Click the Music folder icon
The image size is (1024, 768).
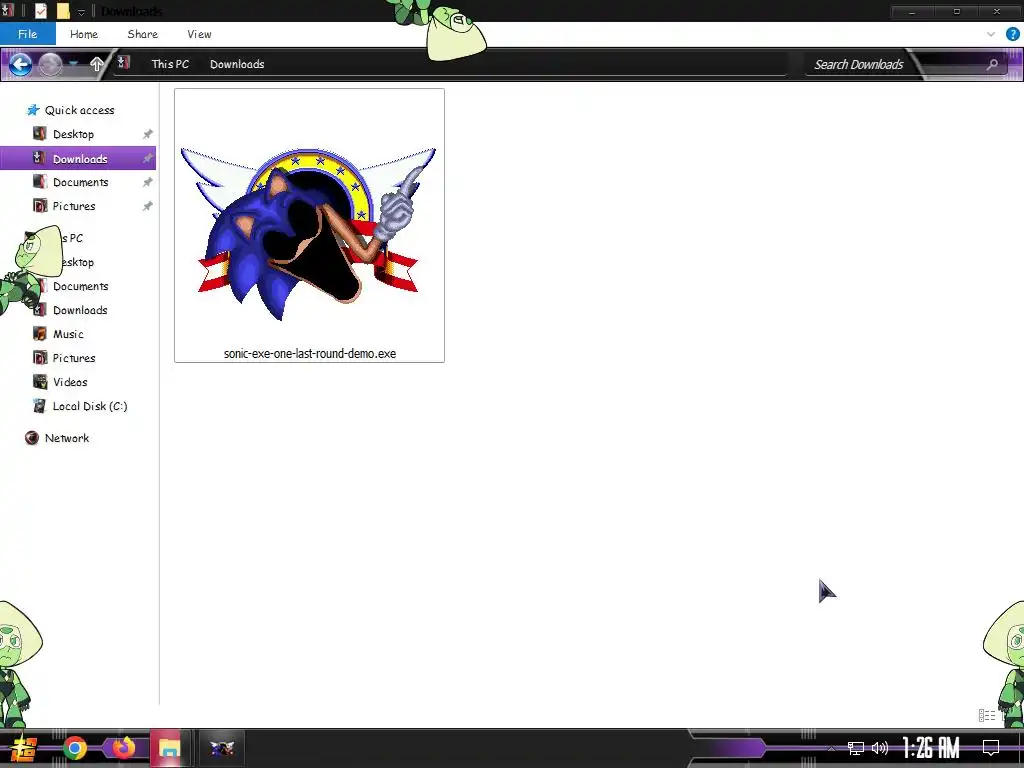[40, 334]
